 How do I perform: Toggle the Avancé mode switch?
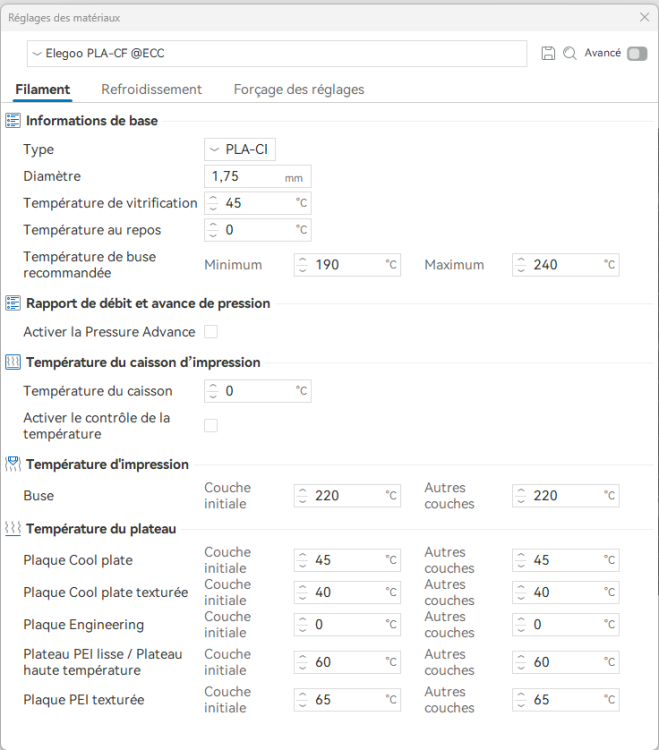click(x=637, y=54)
